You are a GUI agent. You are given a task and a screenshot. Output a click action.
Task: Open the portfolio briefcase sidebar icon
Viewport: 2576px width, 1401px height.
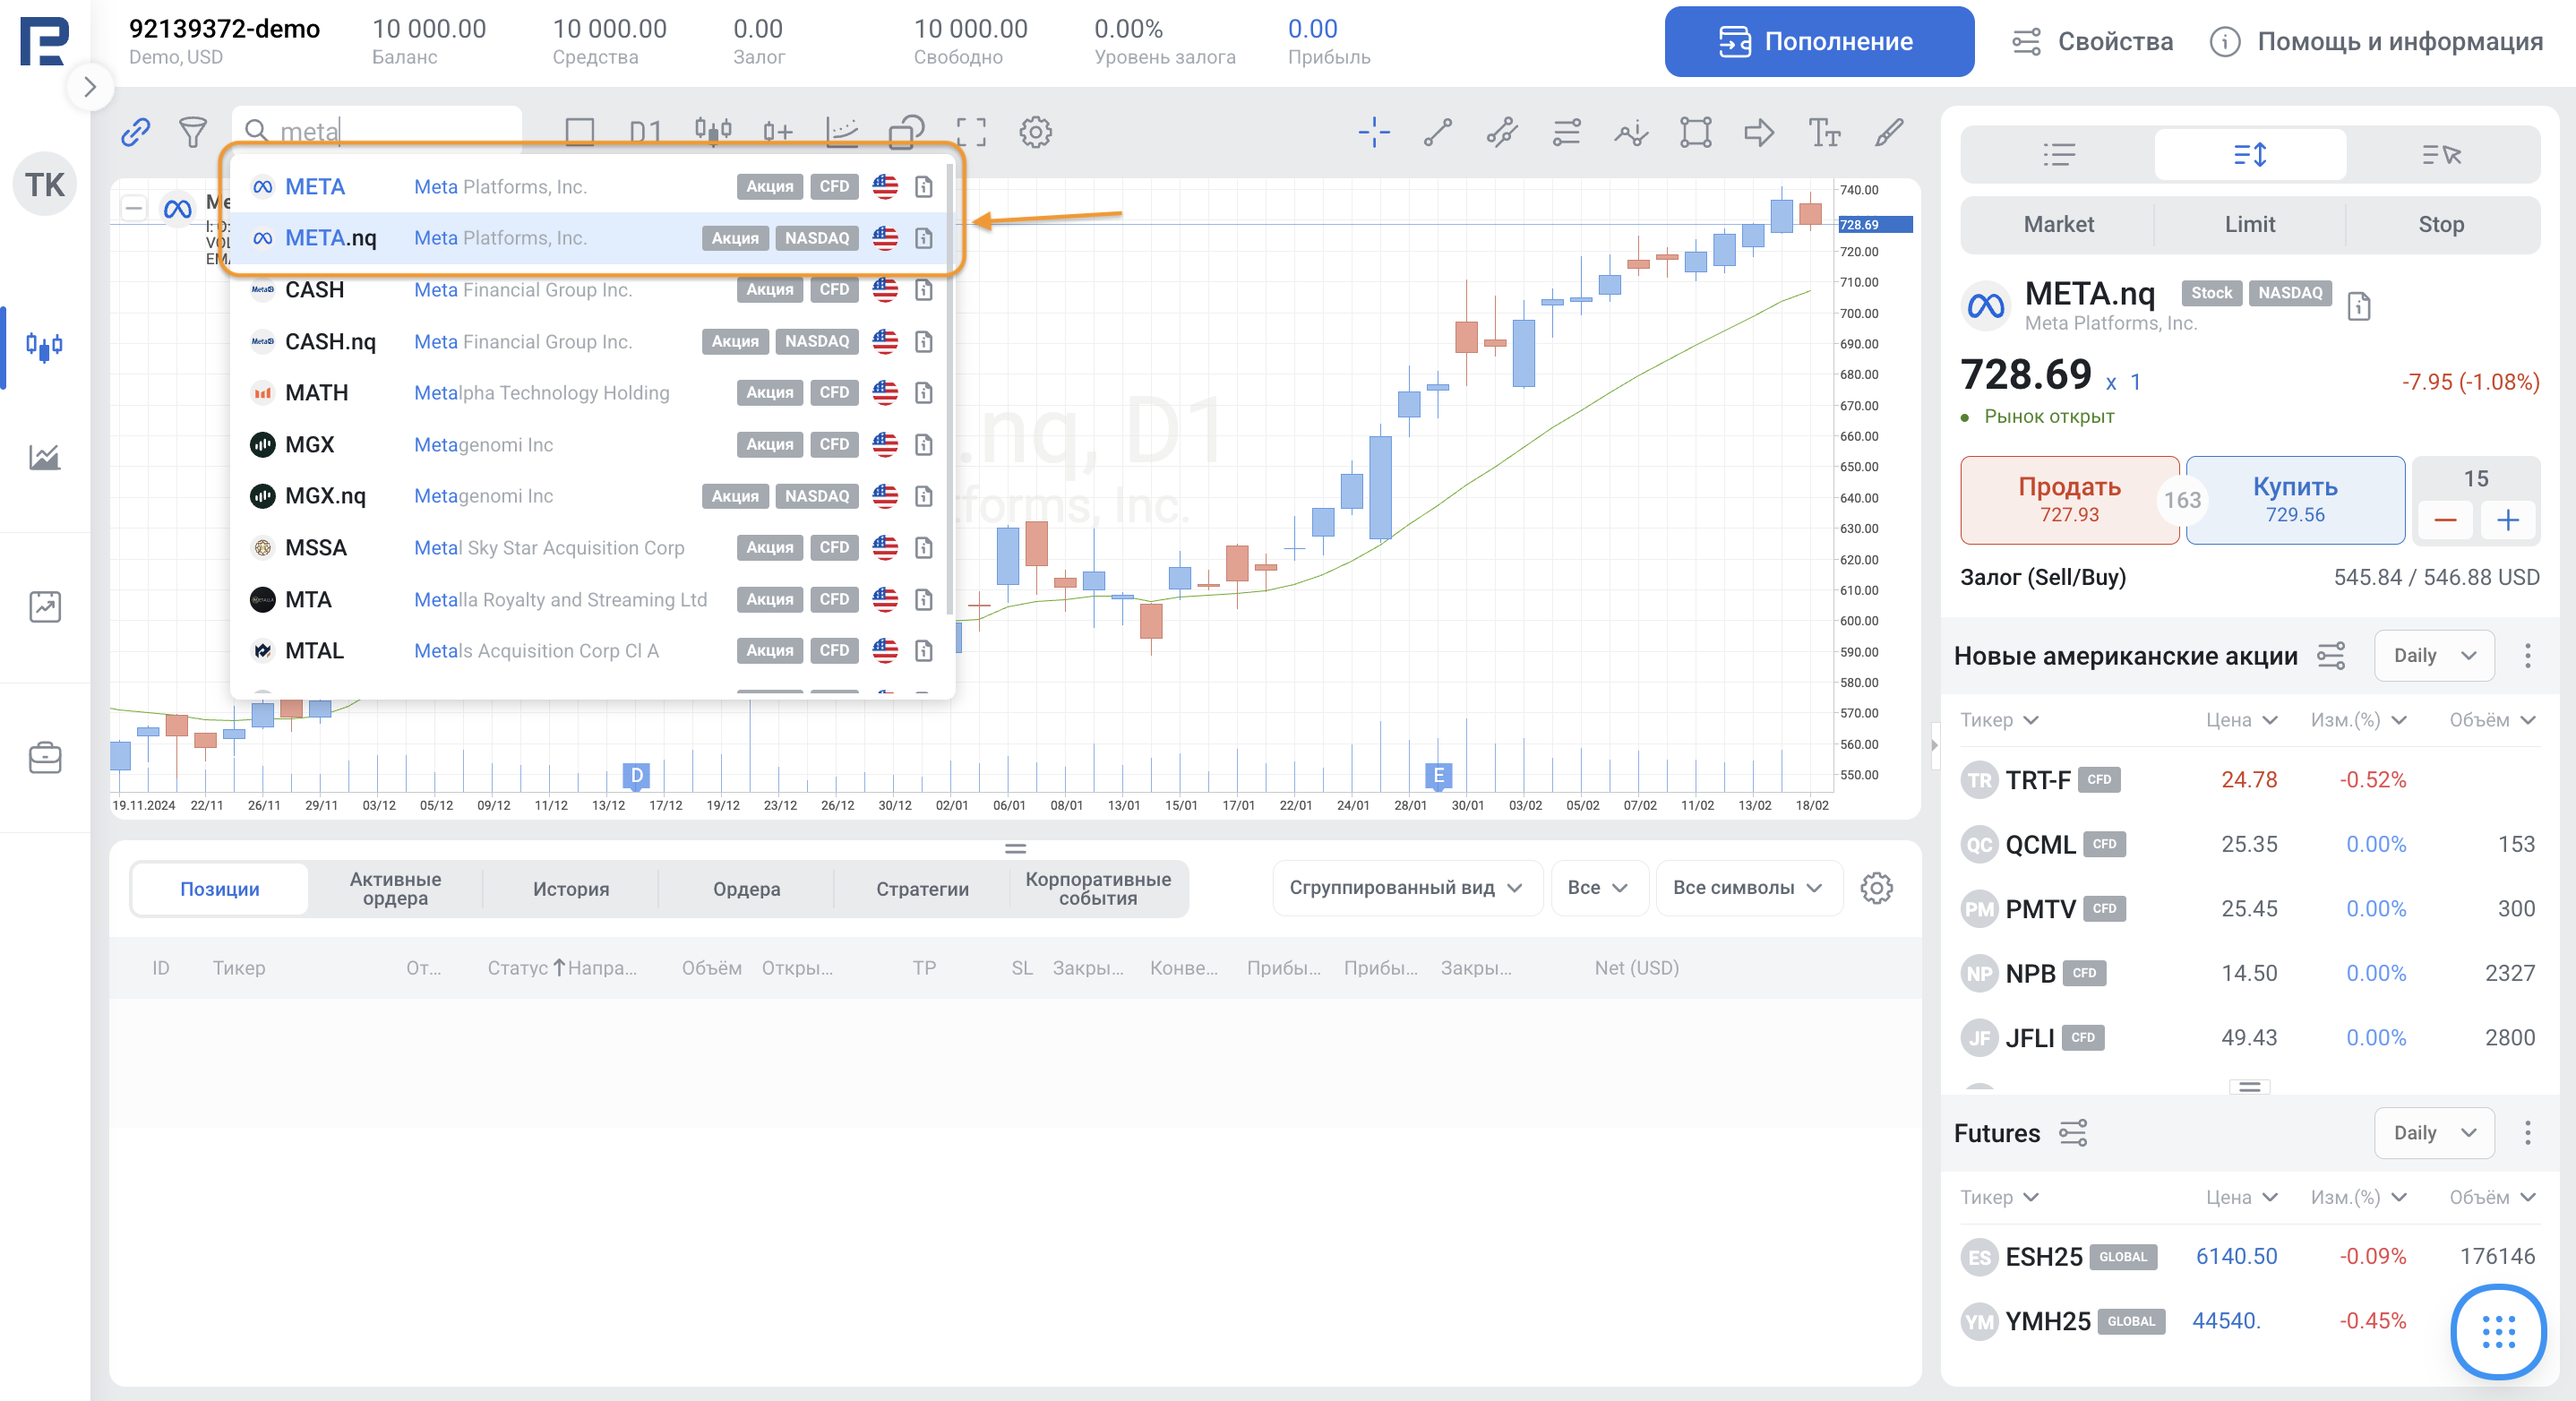pos(45,758)
